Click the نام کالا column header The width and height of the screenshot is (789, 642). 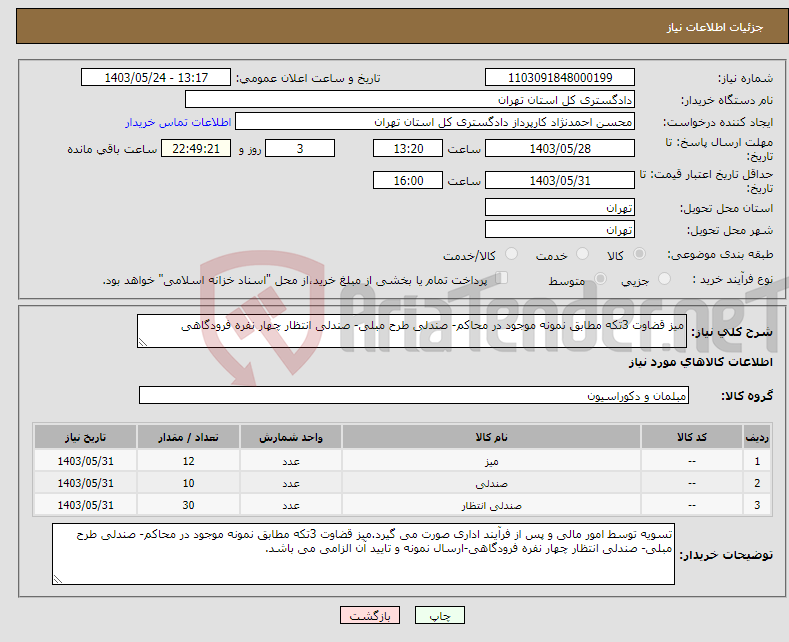[x=491, y=437]
